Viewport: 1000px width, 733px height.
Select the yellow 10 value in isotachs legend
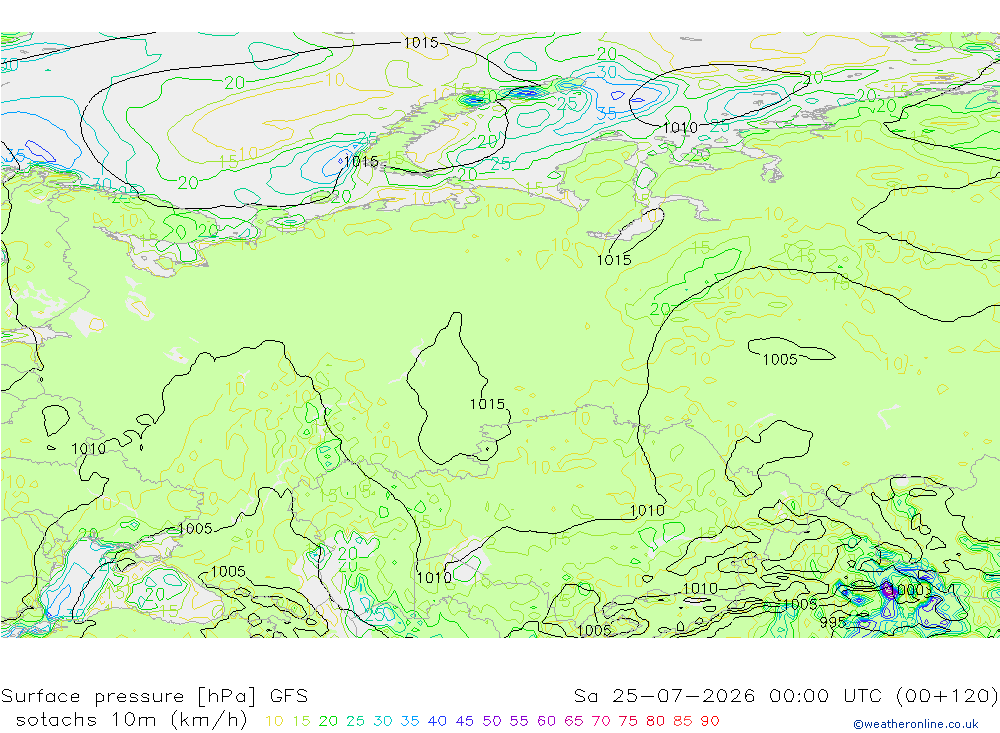click(274, 722)
